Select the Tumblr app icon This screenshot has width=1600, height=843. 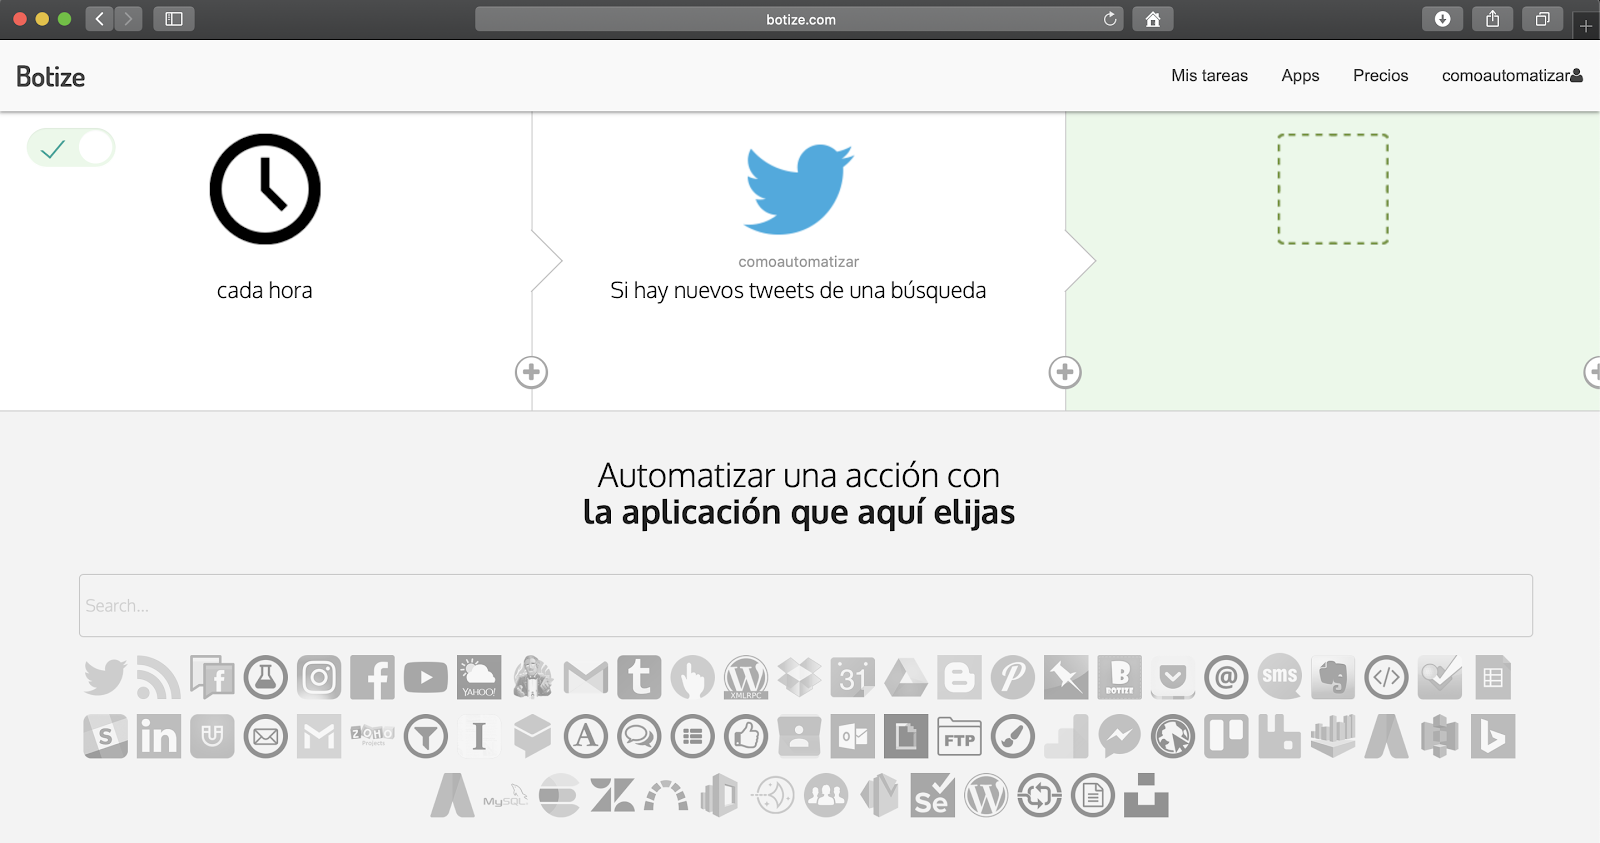tap(639, 677)
